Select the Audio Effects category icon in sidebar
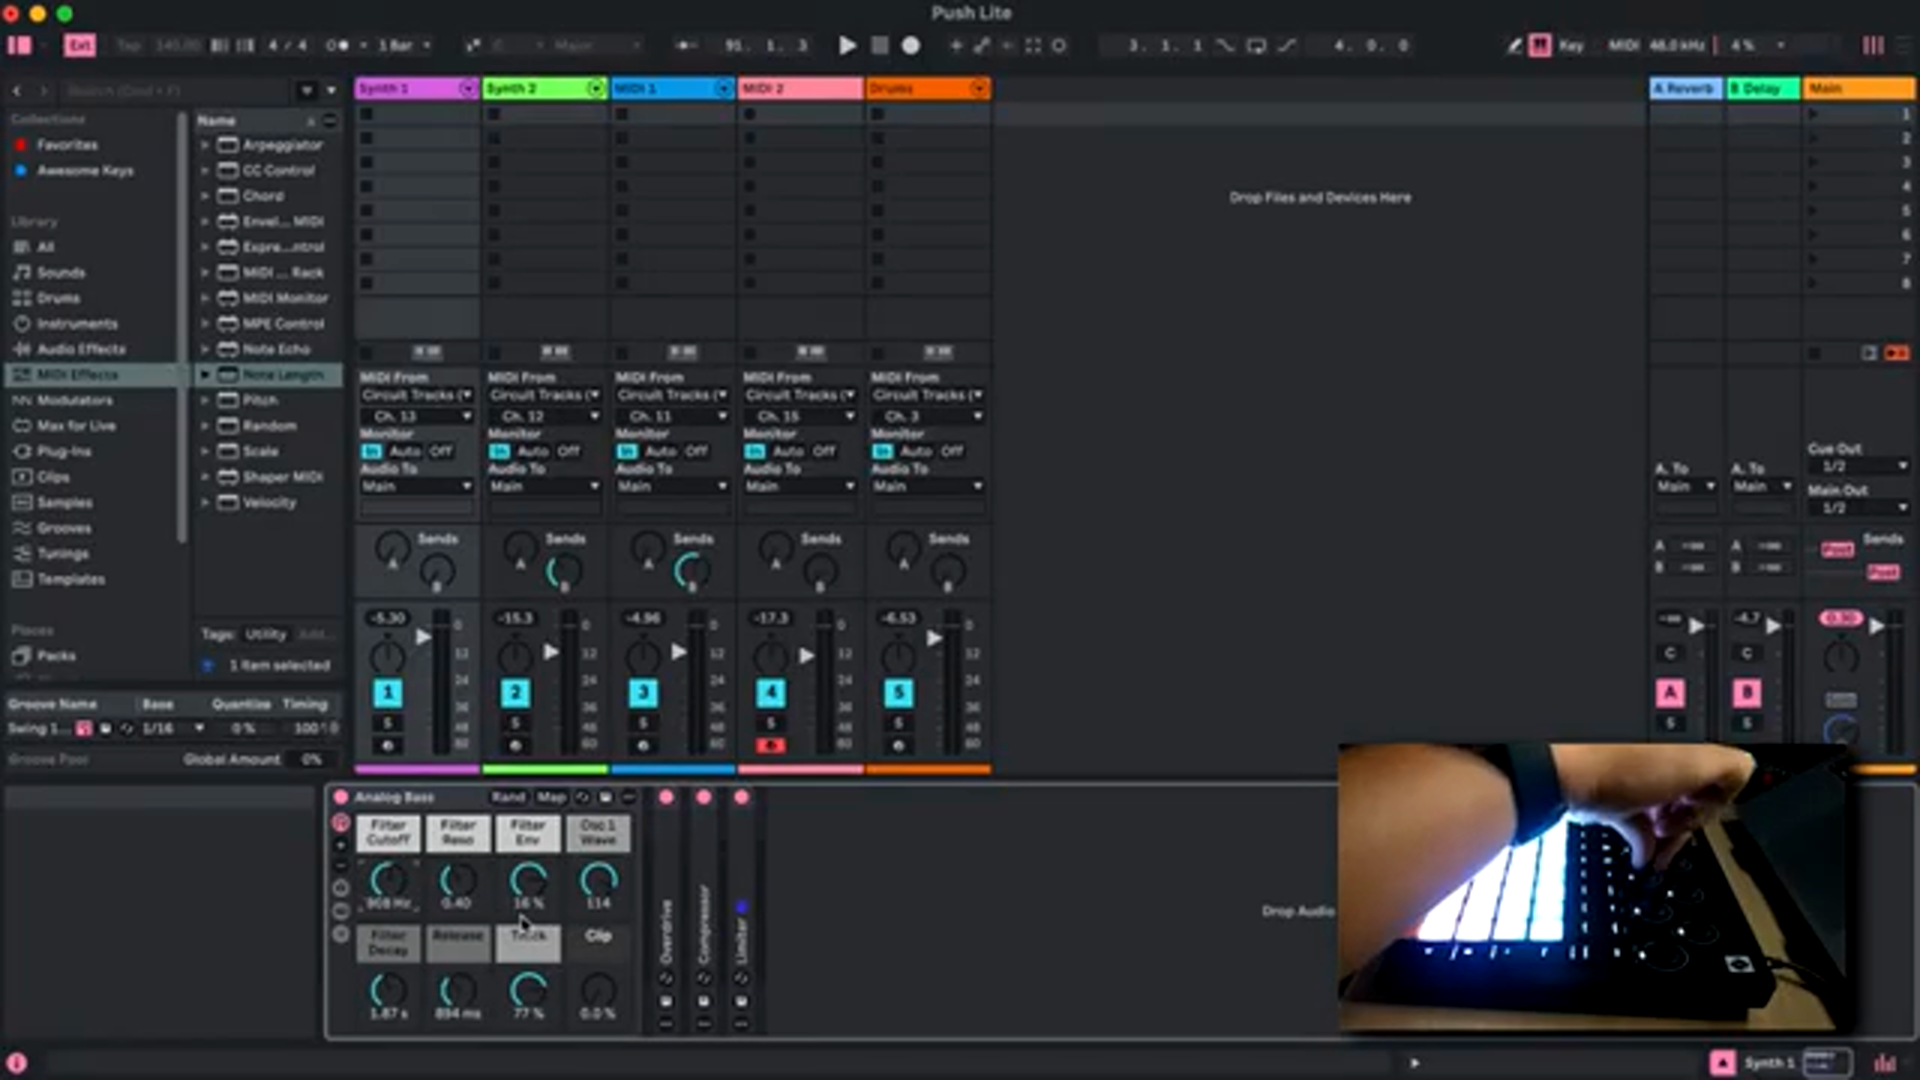The image size is (1920, 1080). pos(22,349)
